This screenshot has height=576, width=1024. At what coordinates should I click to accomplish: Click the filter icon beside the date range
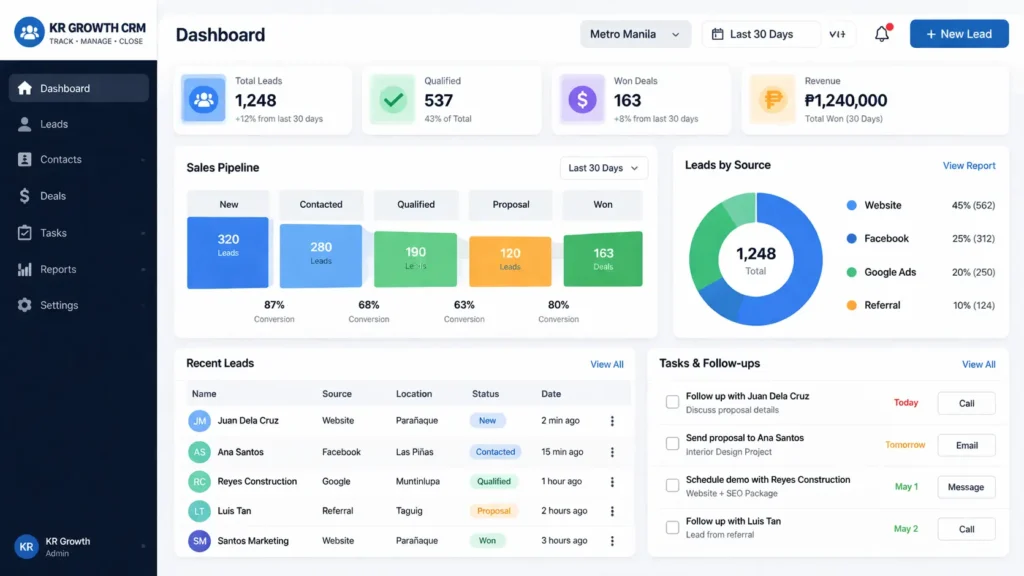839,33
